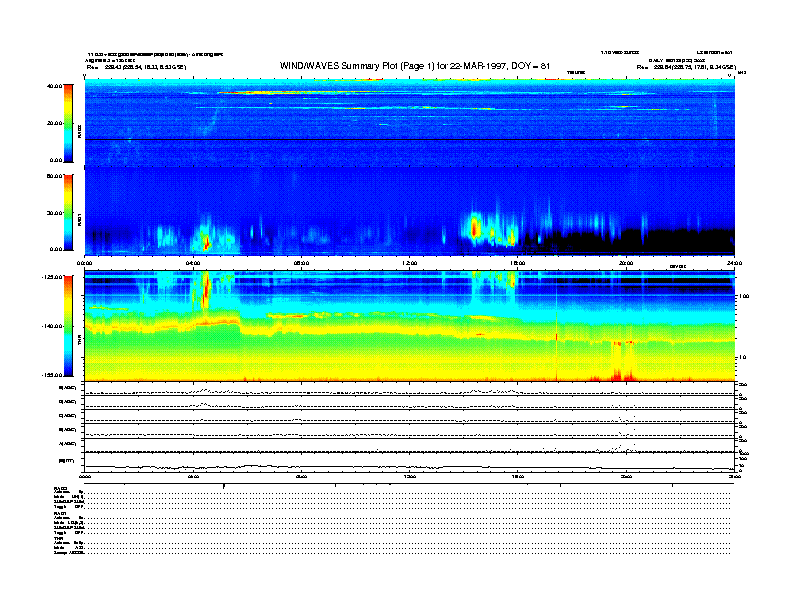This screenshot has height=612, width=792.
Task: Click the 20:00 time label under RAD1 panel
Action: (x=626, y=263)
